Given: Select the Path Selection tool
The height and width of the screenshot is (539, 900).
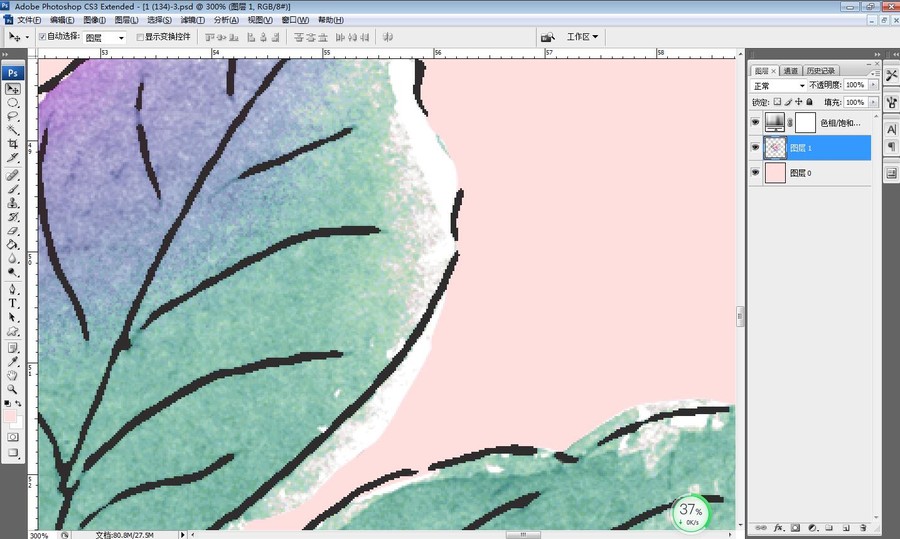Looking at the screenshot, I should [13, 317].
